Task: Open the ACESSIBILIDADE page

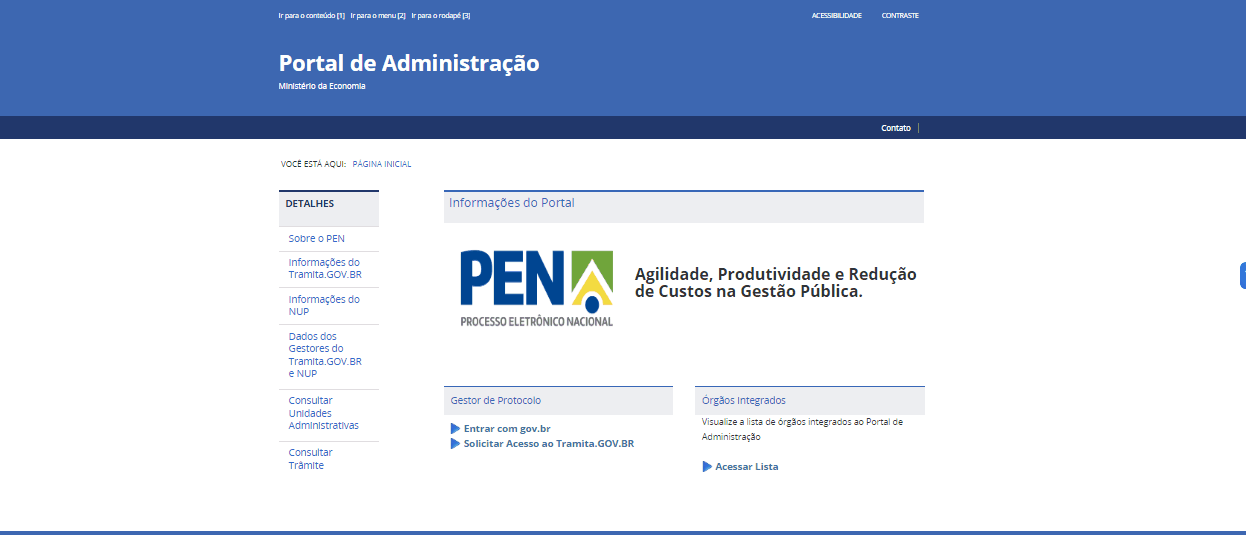Action: pos(836,16)
